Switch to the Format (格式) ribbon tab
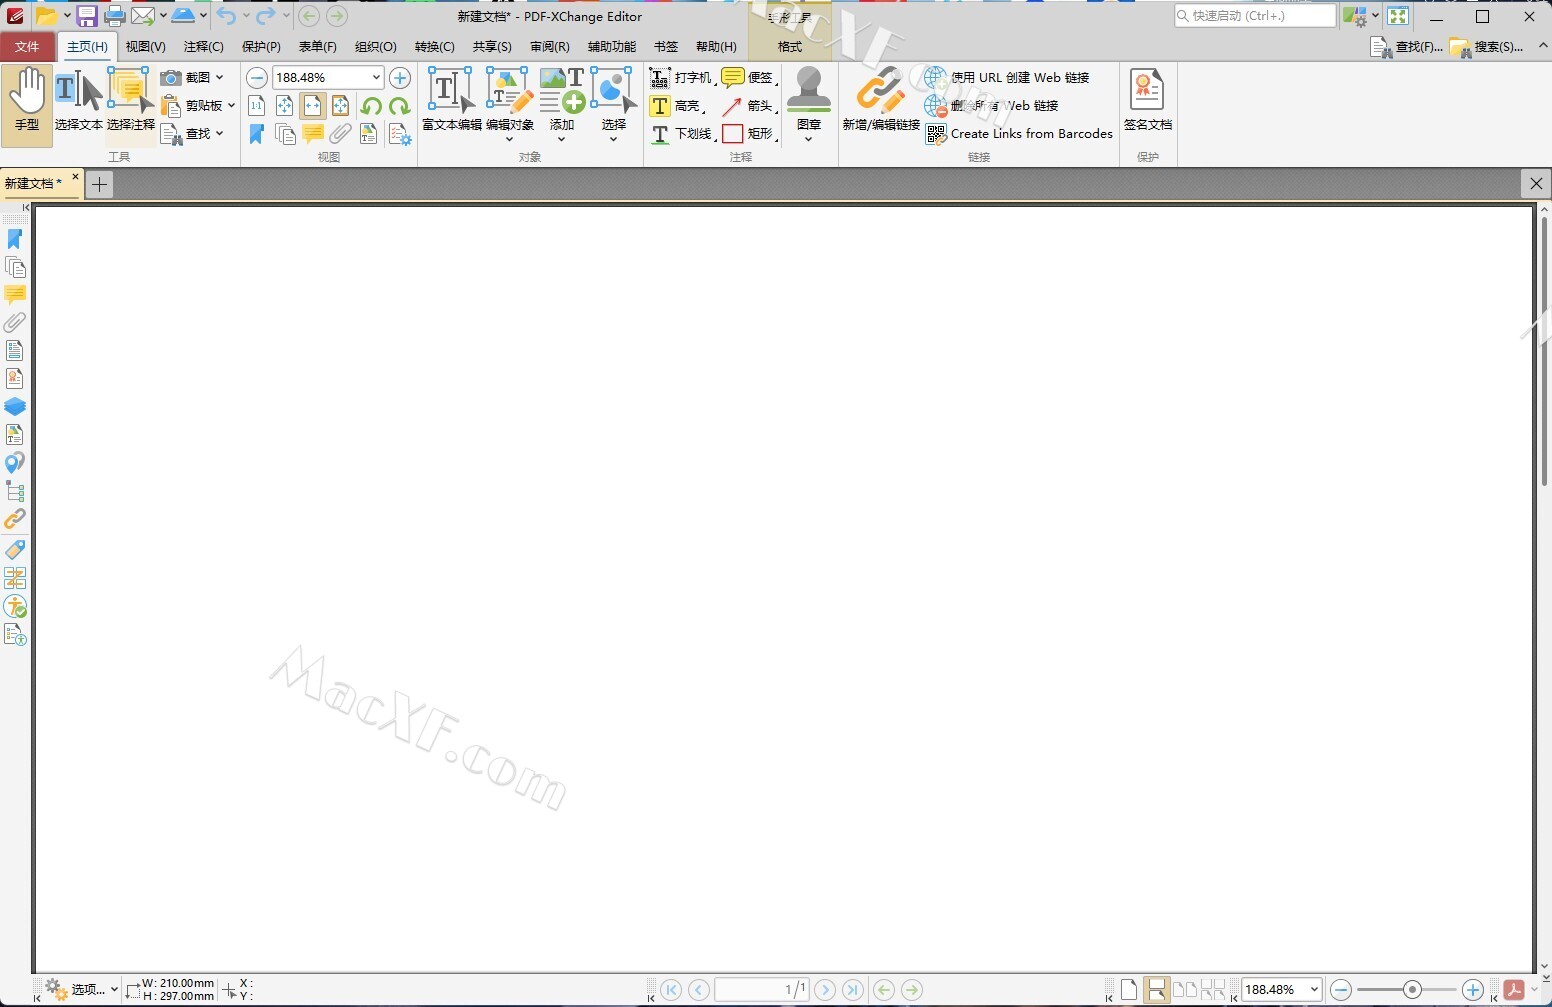The width and height of the screenshot is (1552, 1007). (x=790, y=47)
